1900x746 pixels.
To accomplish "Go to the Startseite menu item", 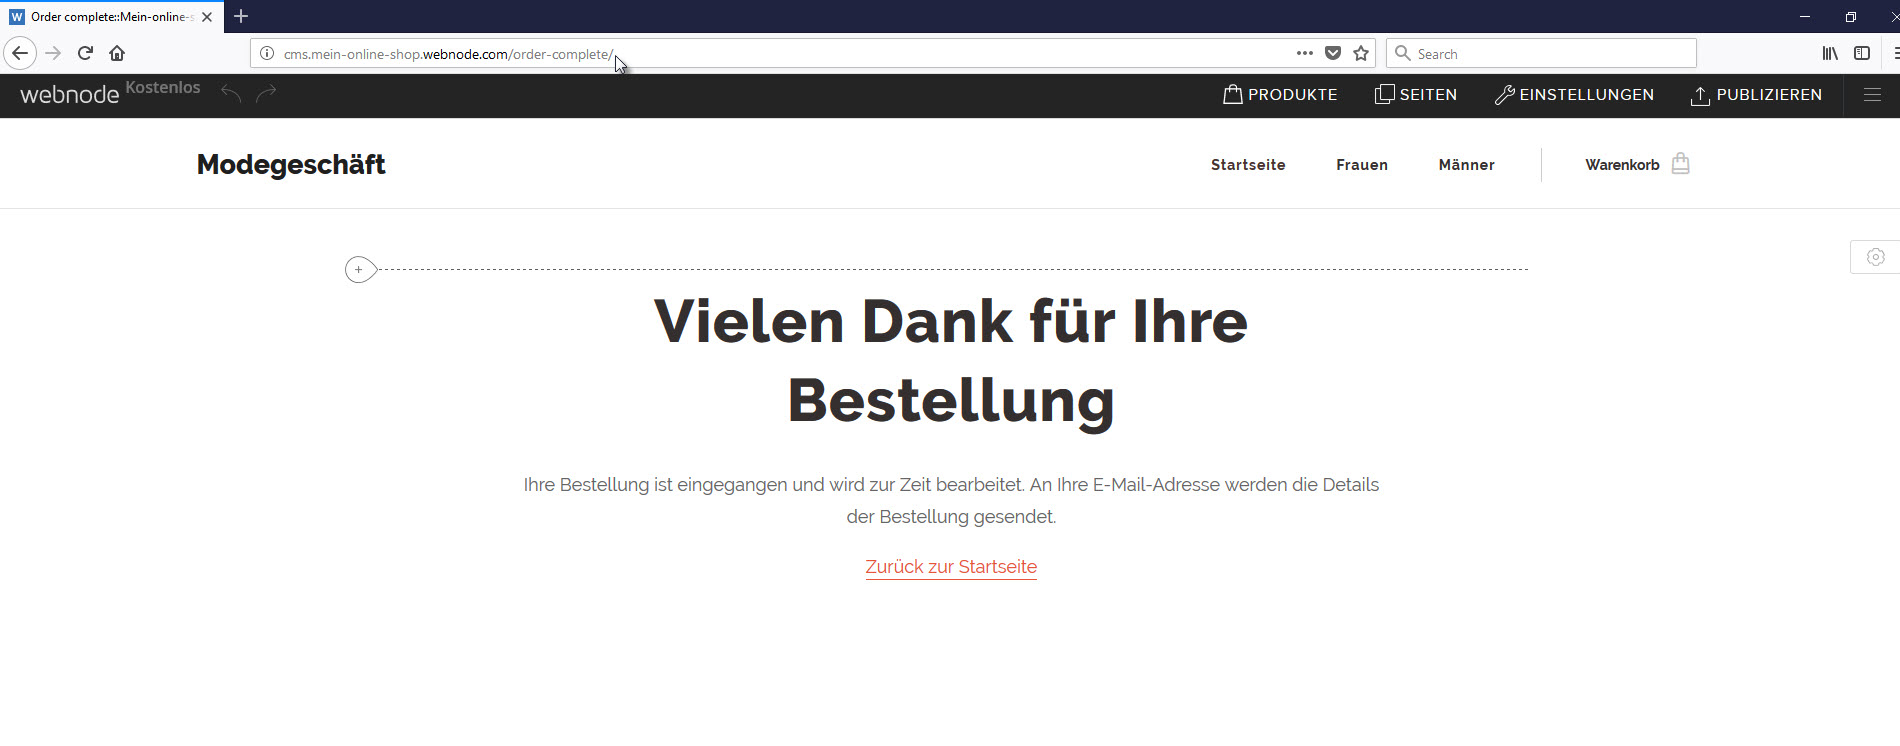I will click(x=1248, y=165).
